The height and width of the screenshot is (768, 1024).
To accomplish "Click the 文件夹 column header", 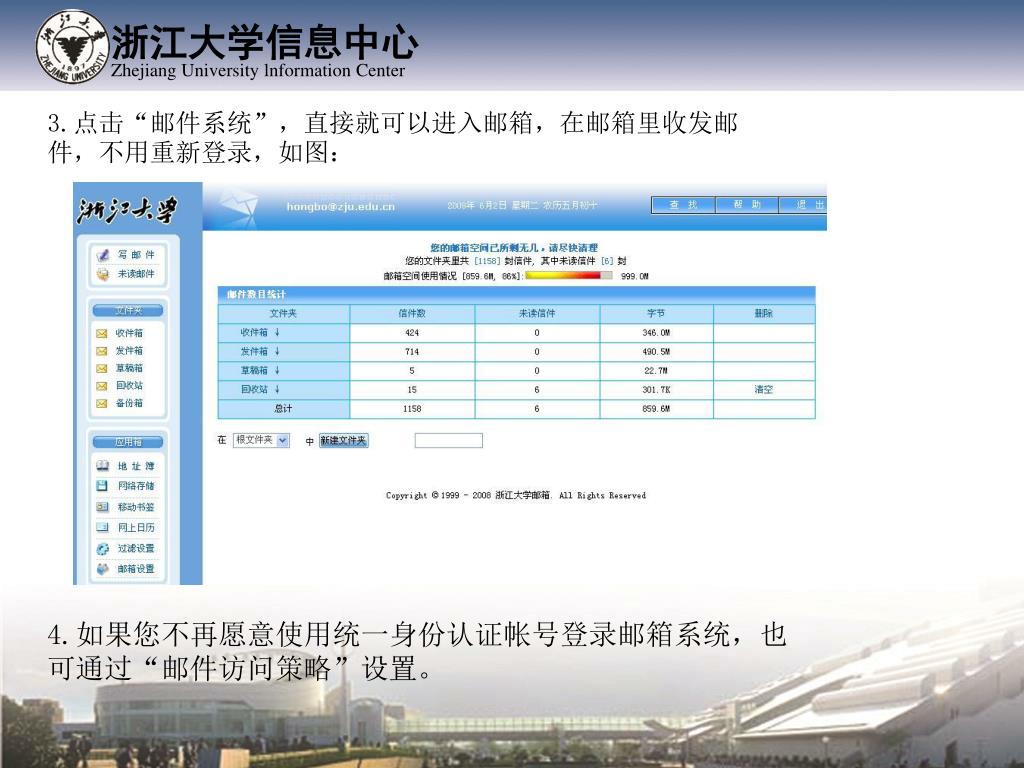I will tap(283, 313).
